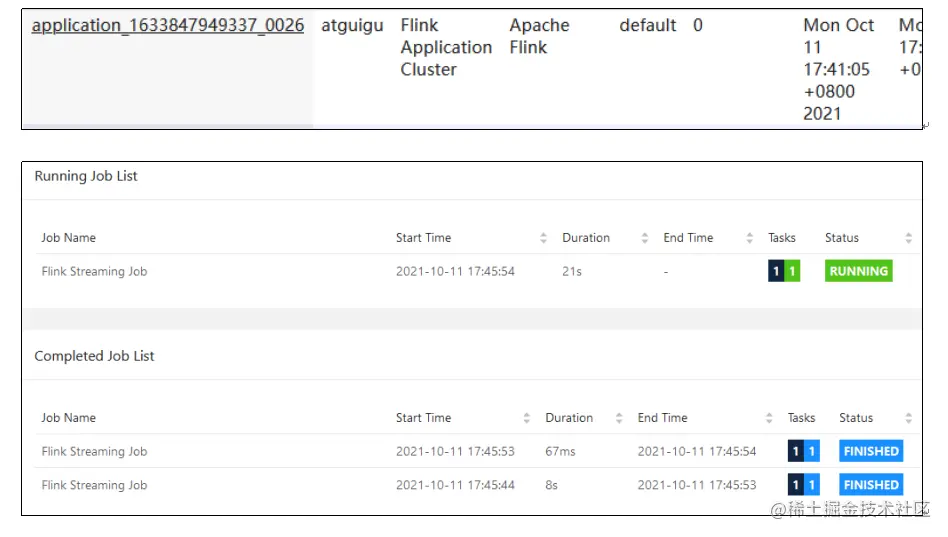The width and height of the screenshot is (948, 537).
Task: Sort completed jobs by Start Time arrows
Action: (x=527, y=418)
